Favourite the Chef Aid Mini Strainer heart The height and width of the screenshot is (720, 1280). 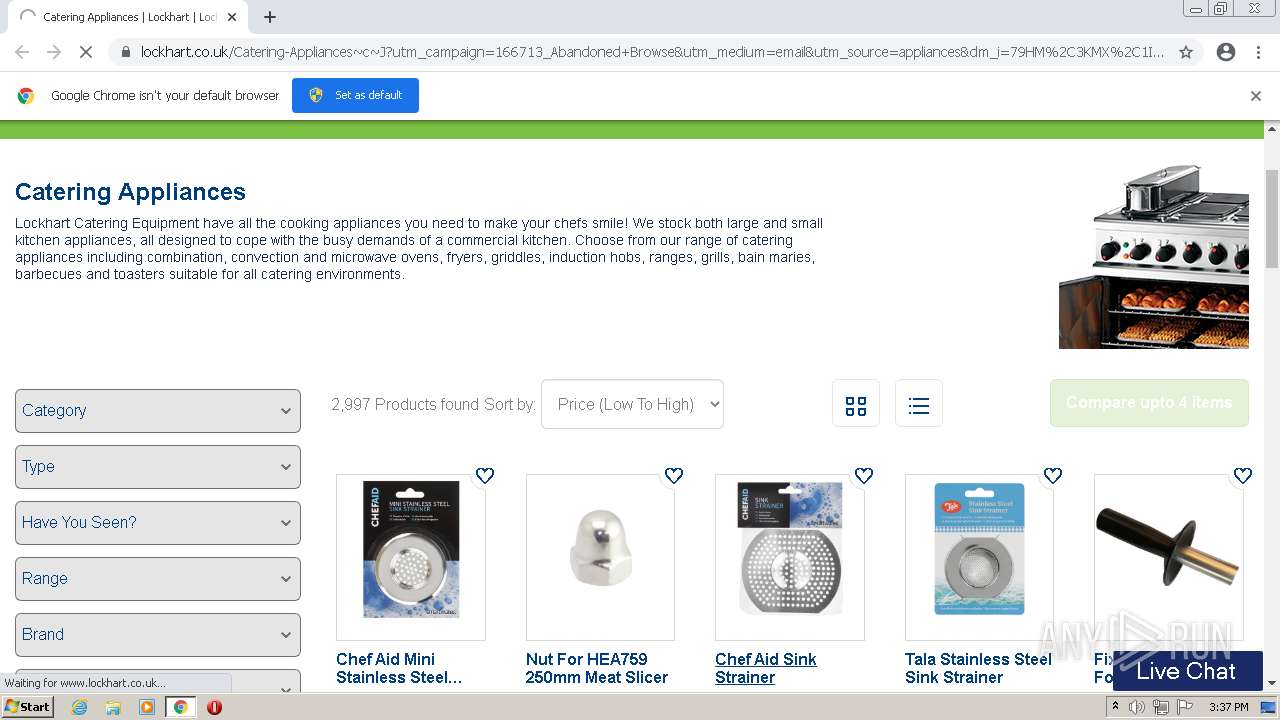coord(485,476)
